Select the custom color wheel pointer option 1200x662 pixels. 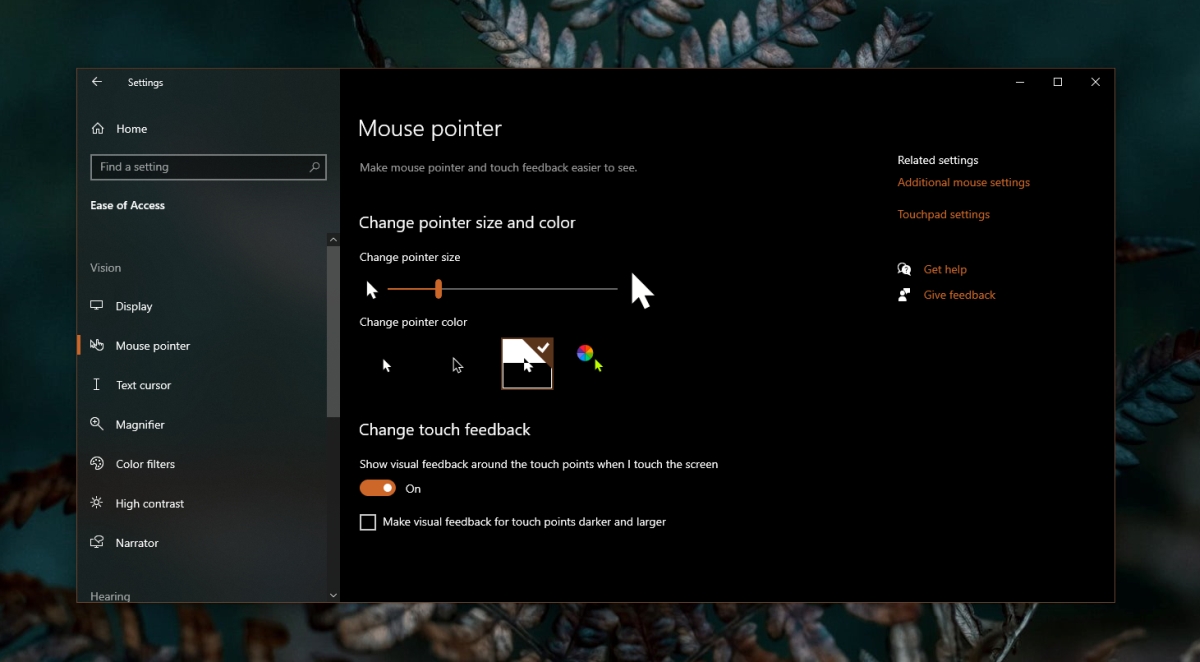pos(590,357)
